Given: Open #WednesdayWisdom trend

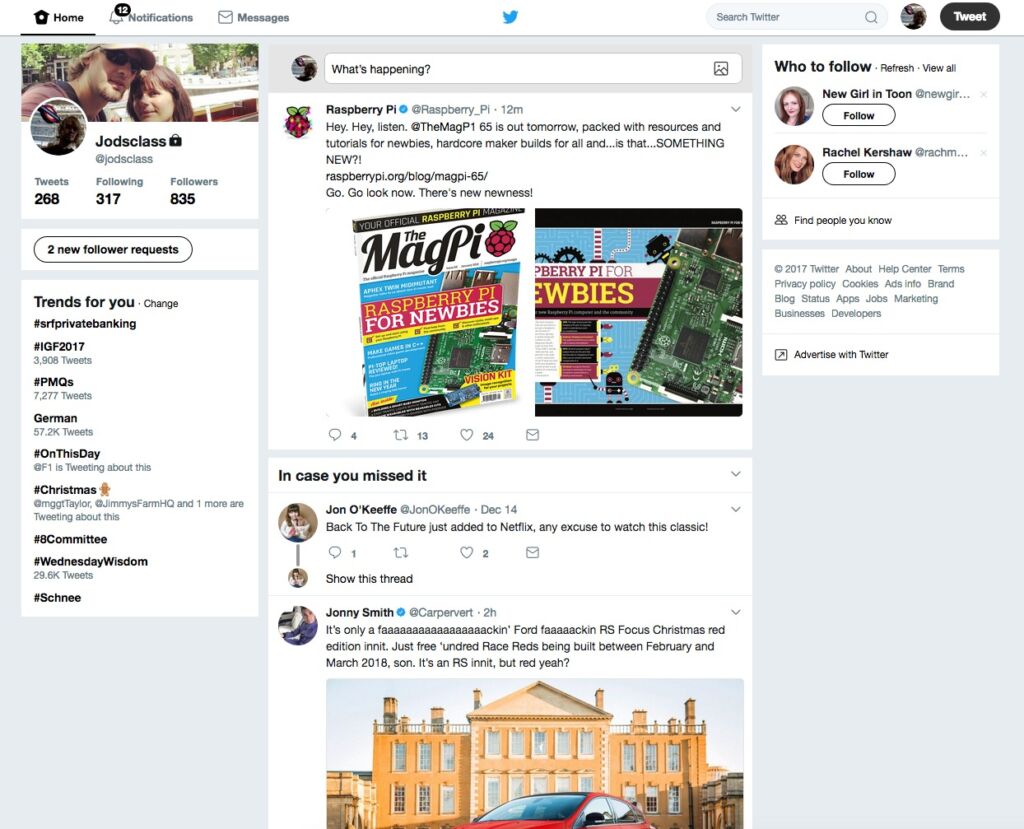Looking at the screenshot, I should 90,562.
